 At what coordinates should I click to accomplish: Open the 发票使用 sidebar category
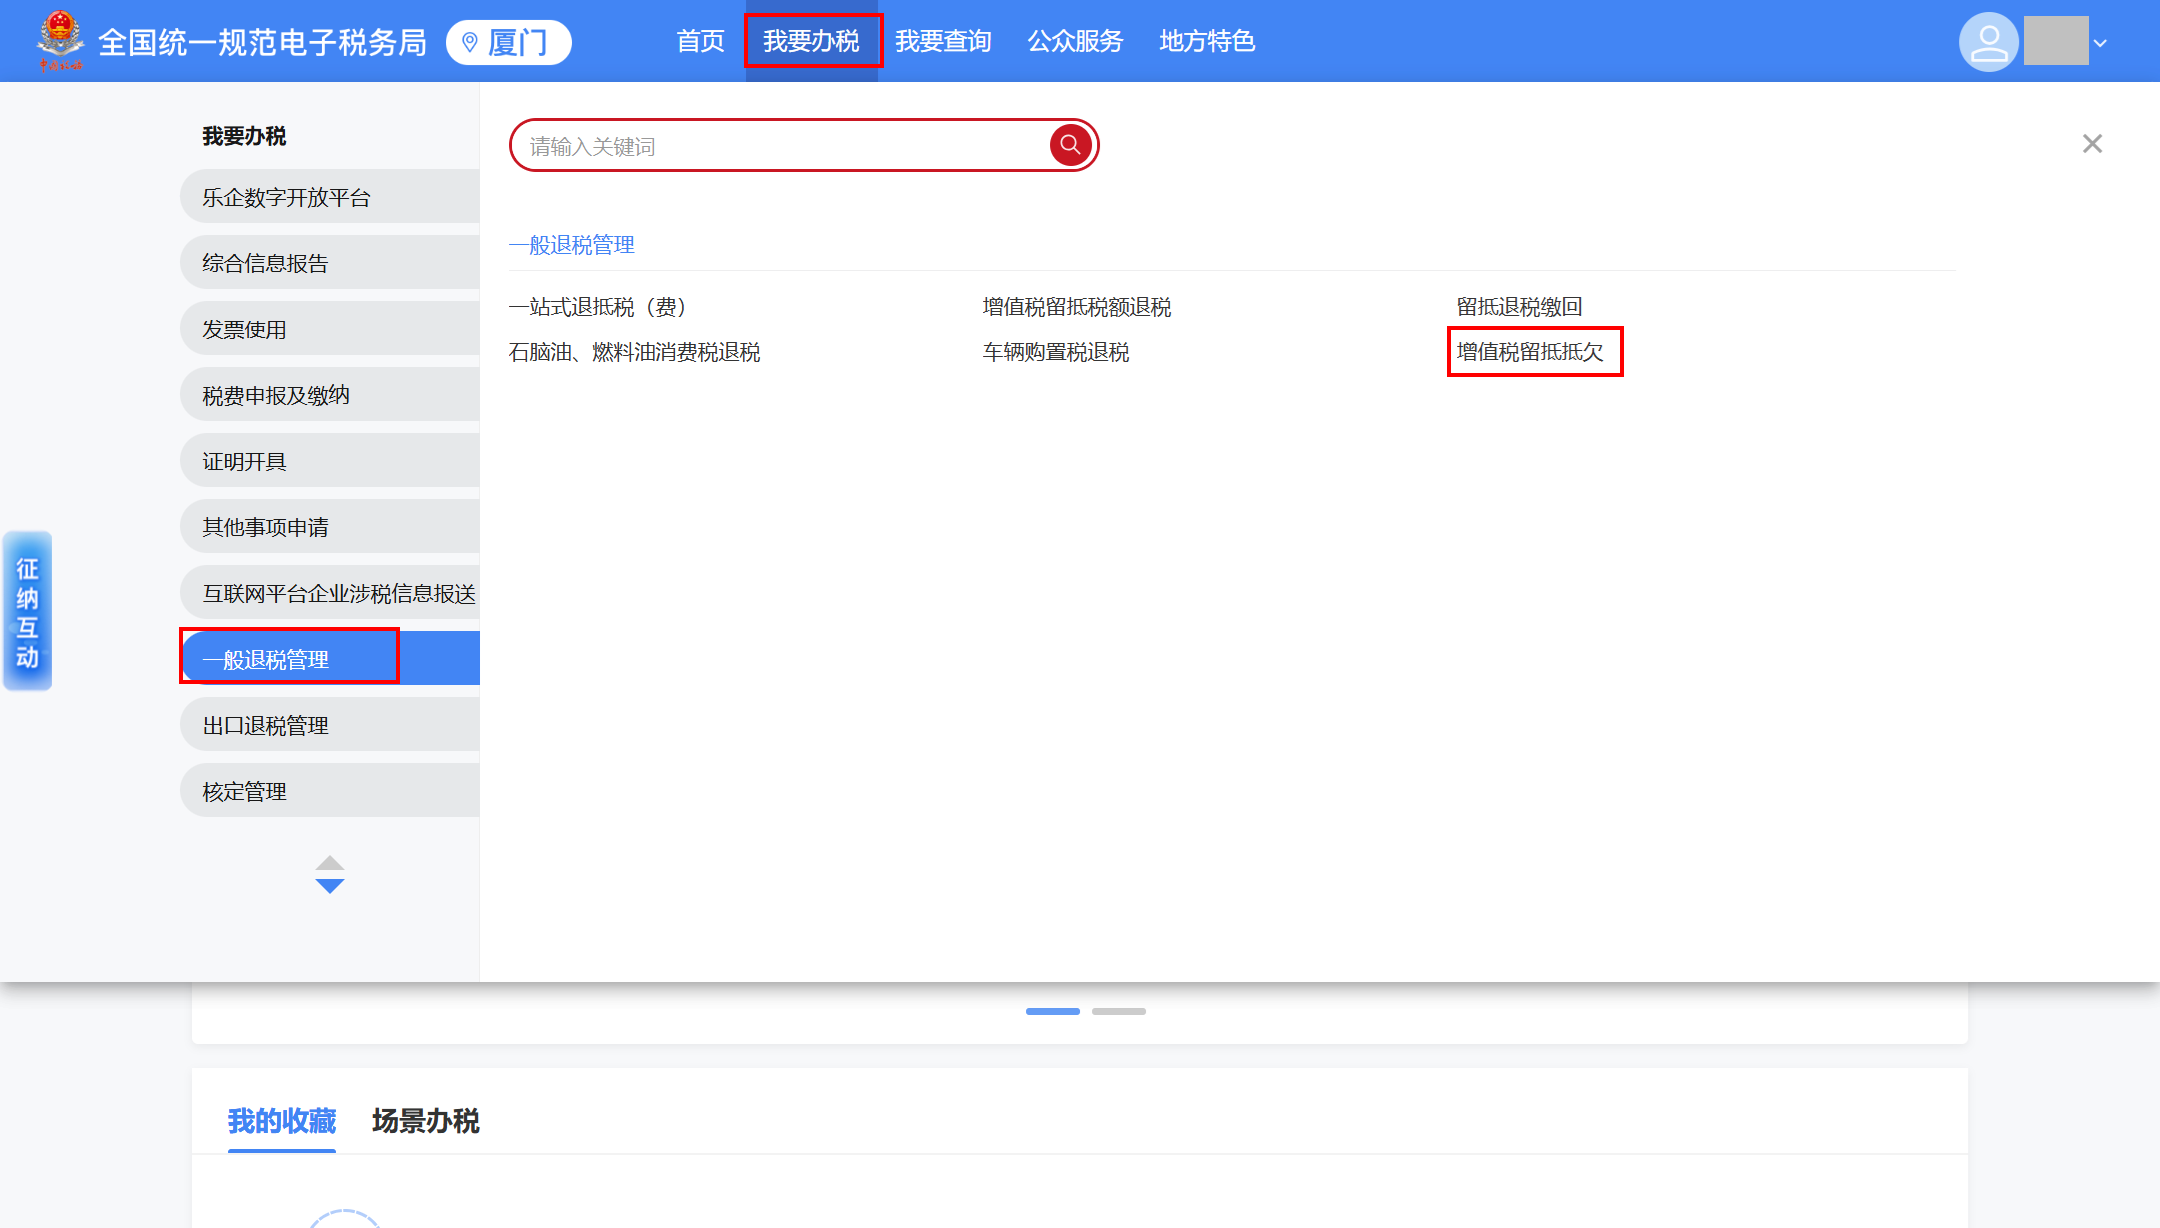click(x=245, y=328)
